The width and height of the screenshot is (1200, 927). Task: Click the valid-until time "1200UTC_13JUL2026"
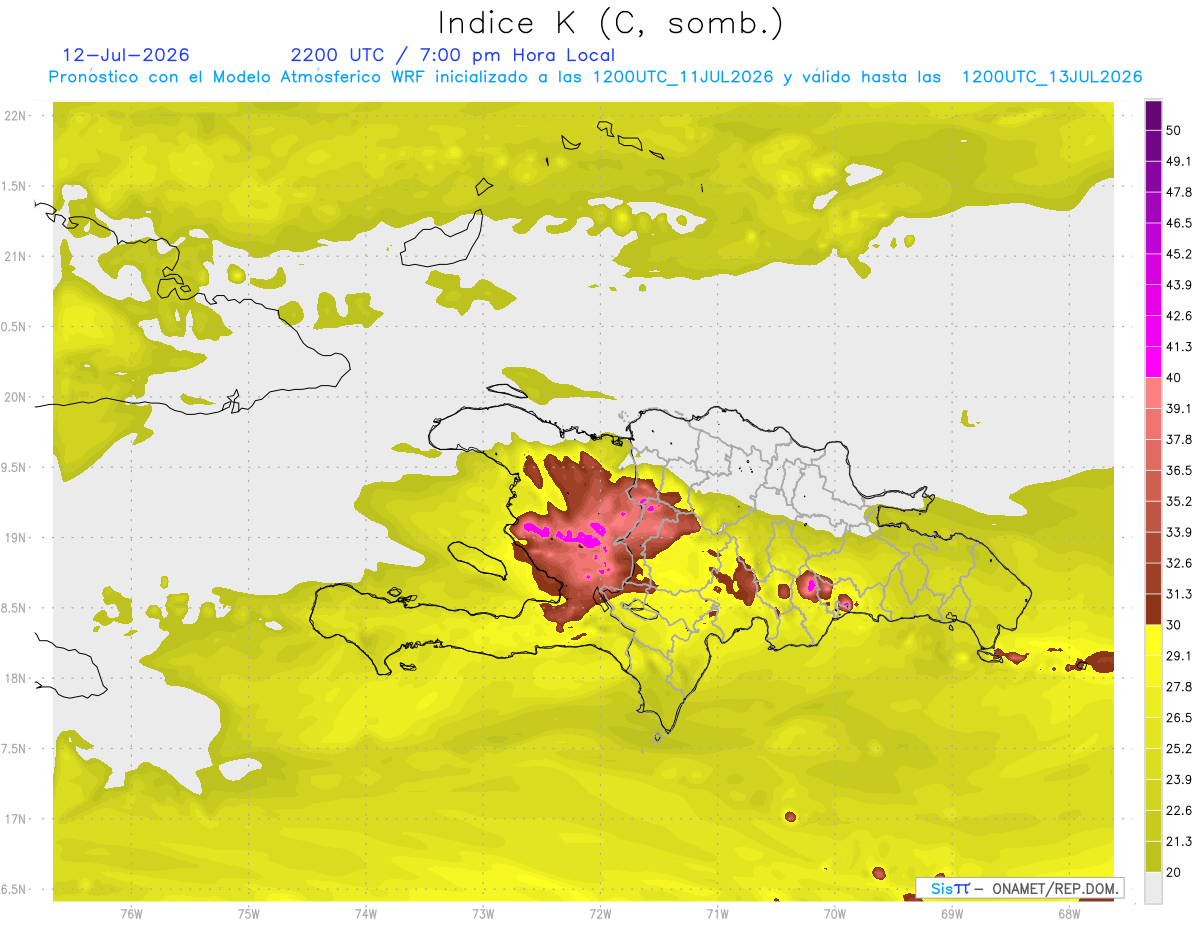tap(1052, 77)
